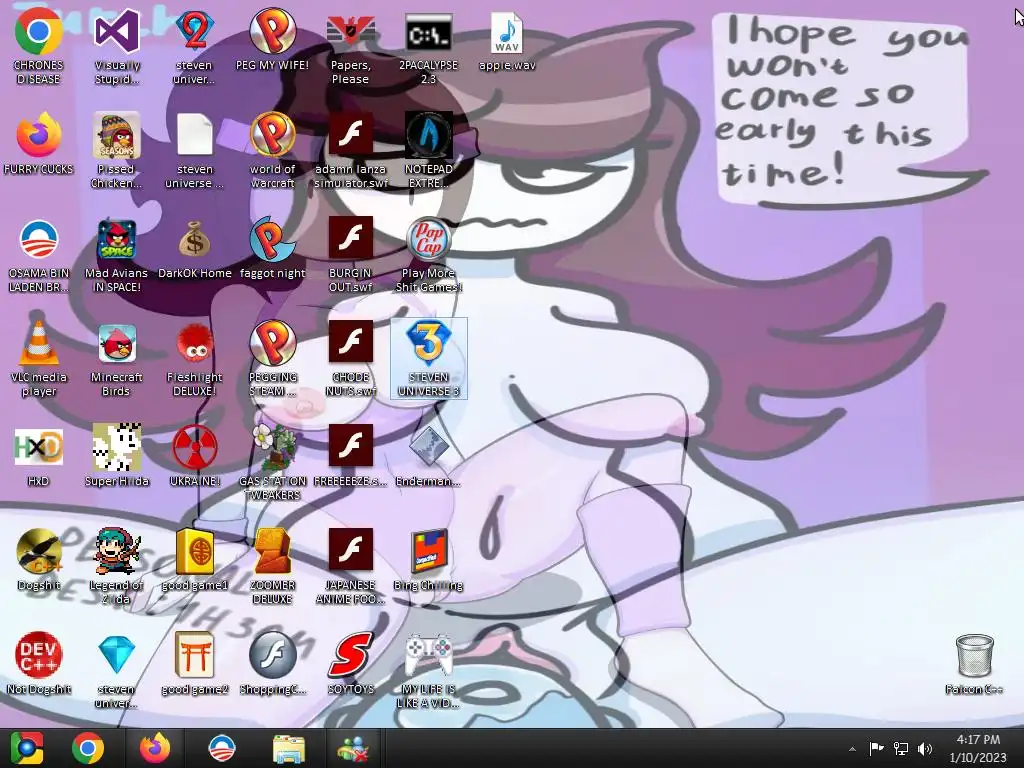
Task: Open the UKRAINE! radiation symbol shortcut
Action: pos(195,456)
